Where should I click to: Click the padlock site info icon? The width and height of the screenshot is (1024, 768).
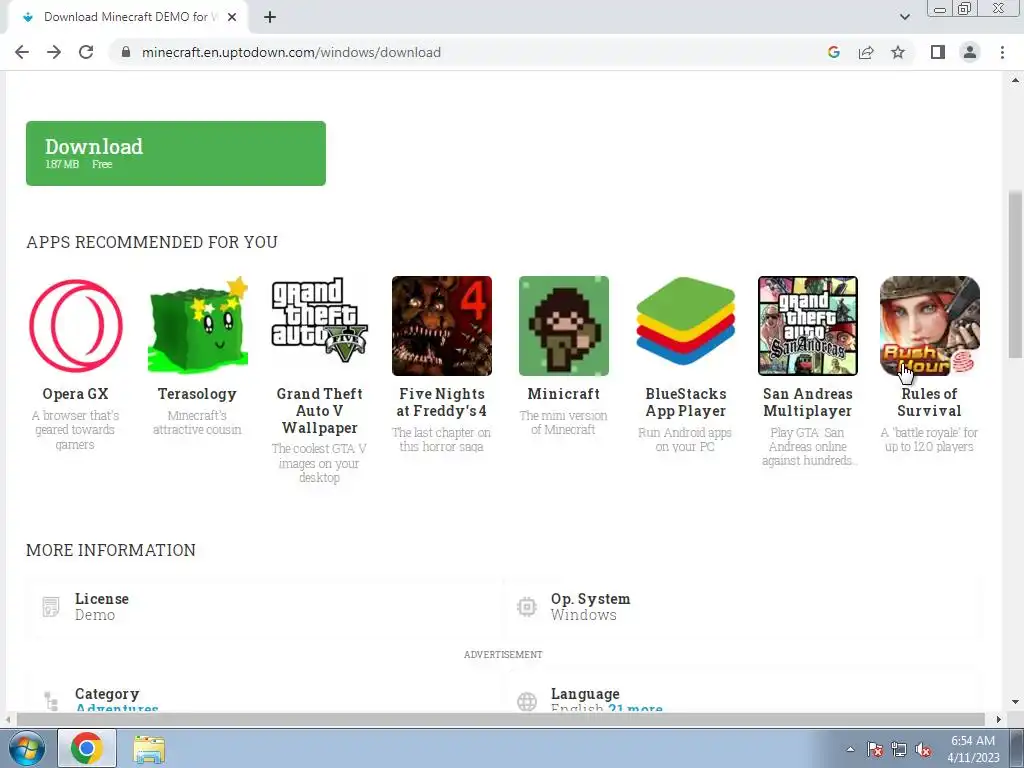click(x=126, y=52)
